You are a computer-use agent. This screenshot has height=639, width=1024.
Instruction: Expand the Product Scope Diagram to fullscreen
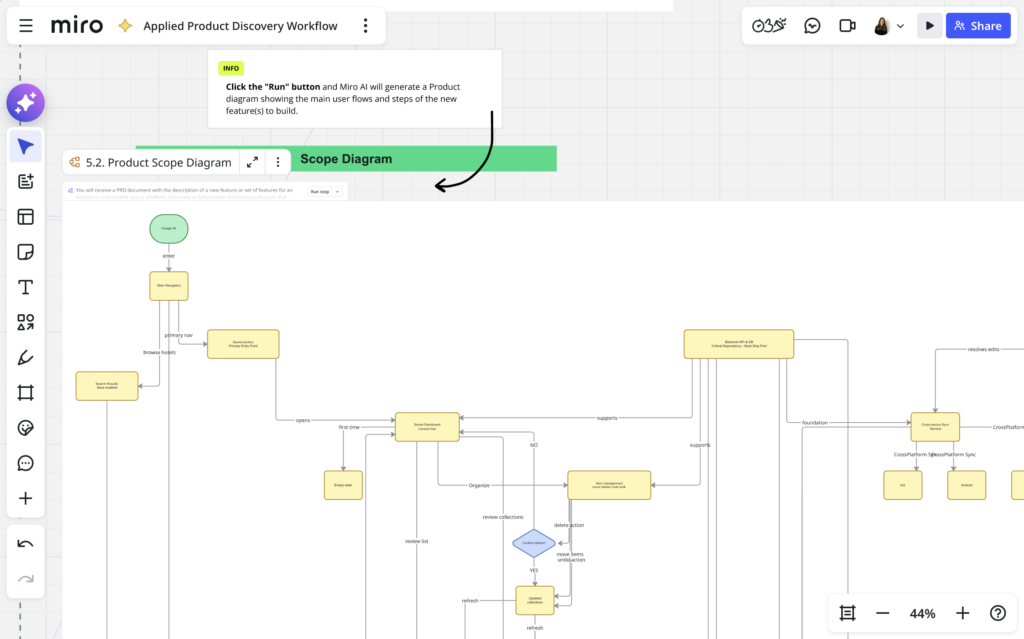(252, 162)
